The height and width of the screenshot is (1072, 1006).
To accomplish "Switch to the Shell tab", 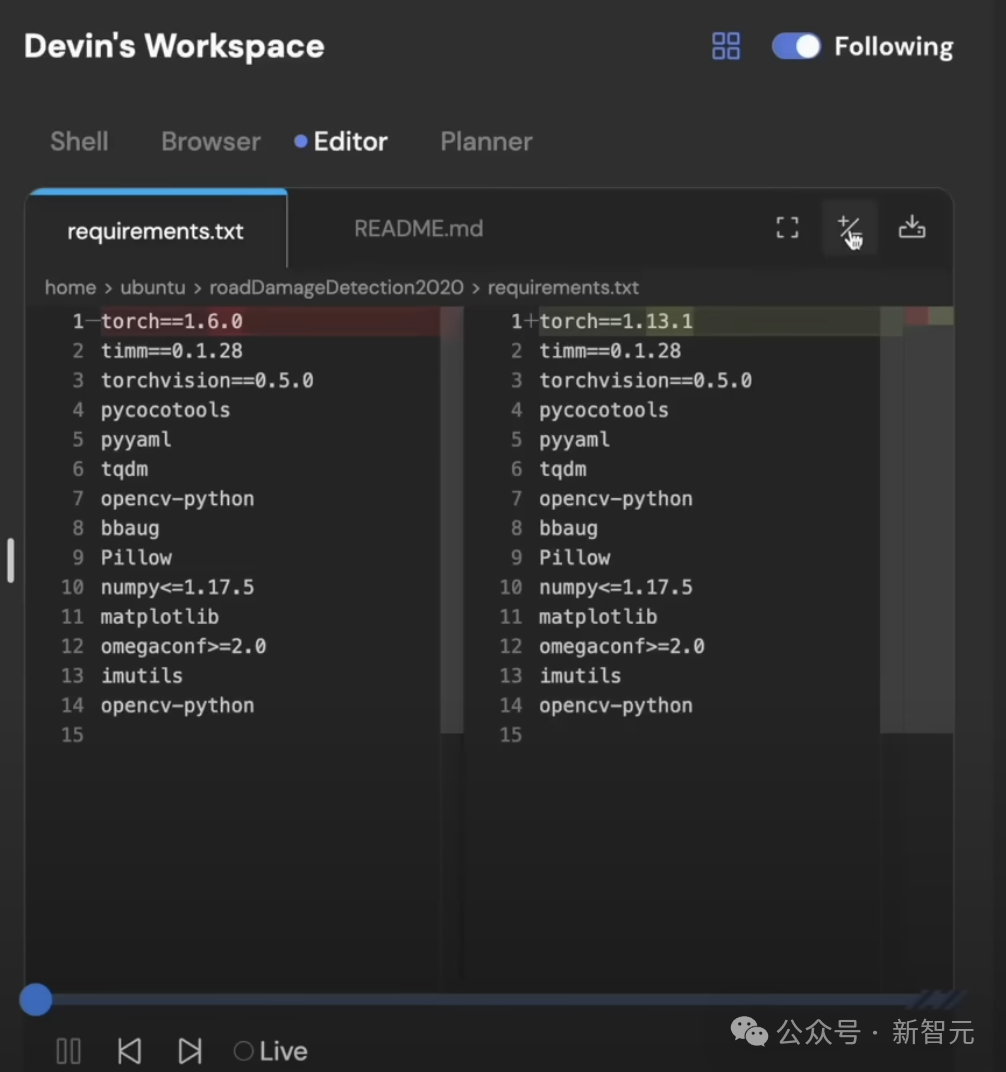I will (79, 141).
